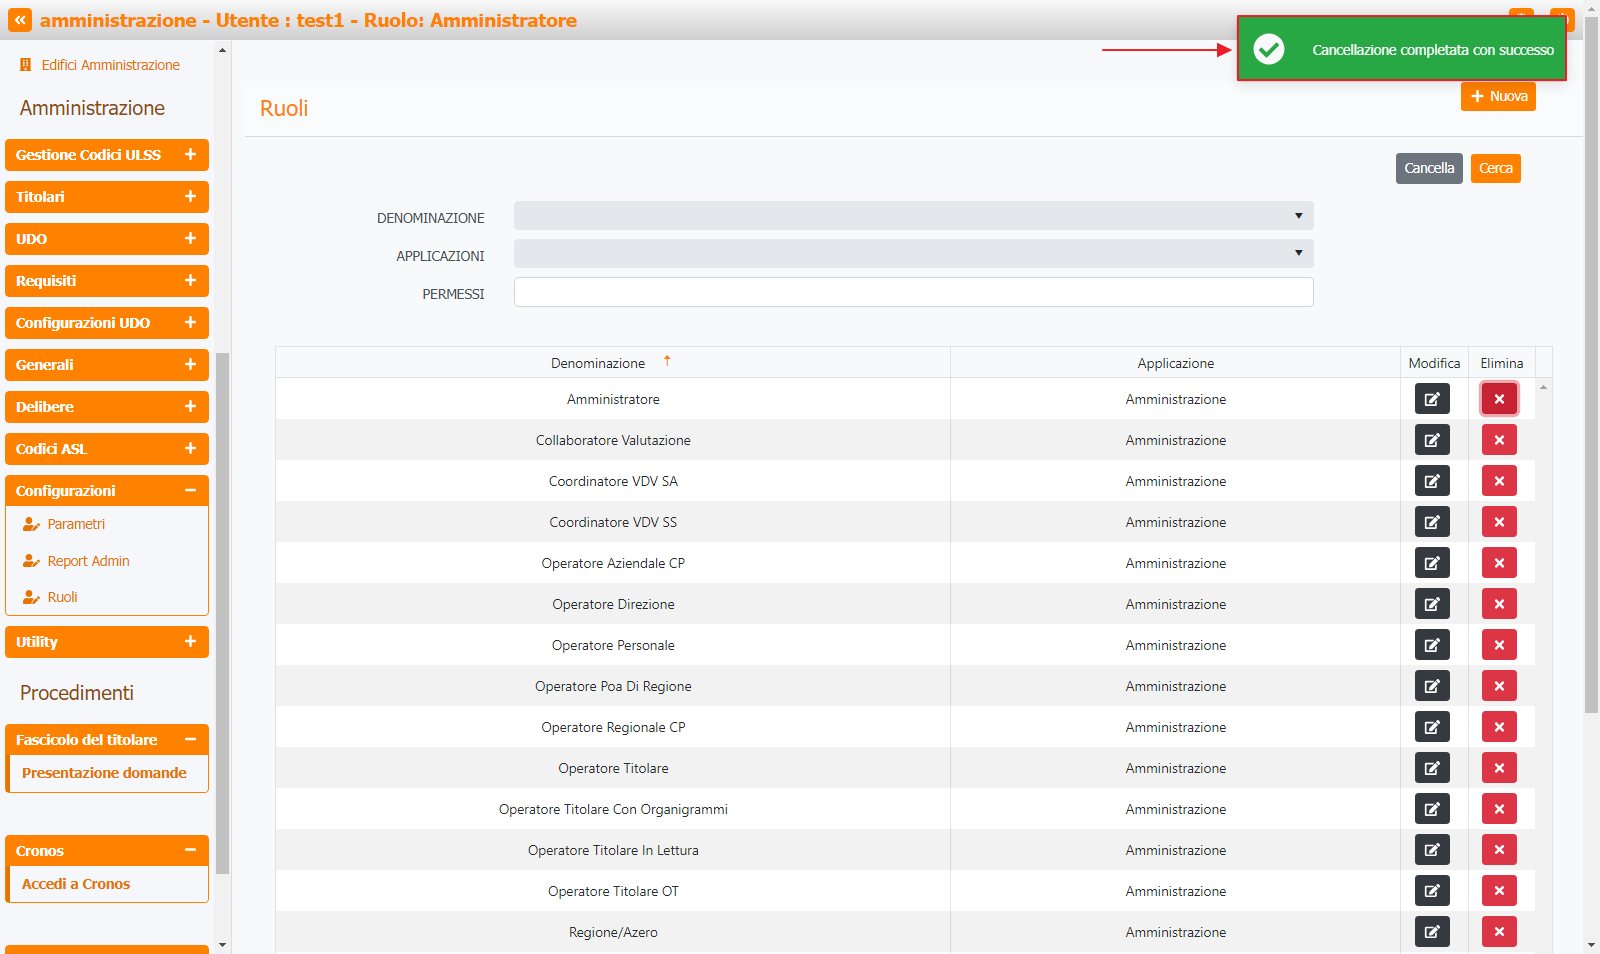Edit the Coordinatore VDV SA role

(1432, 481)
